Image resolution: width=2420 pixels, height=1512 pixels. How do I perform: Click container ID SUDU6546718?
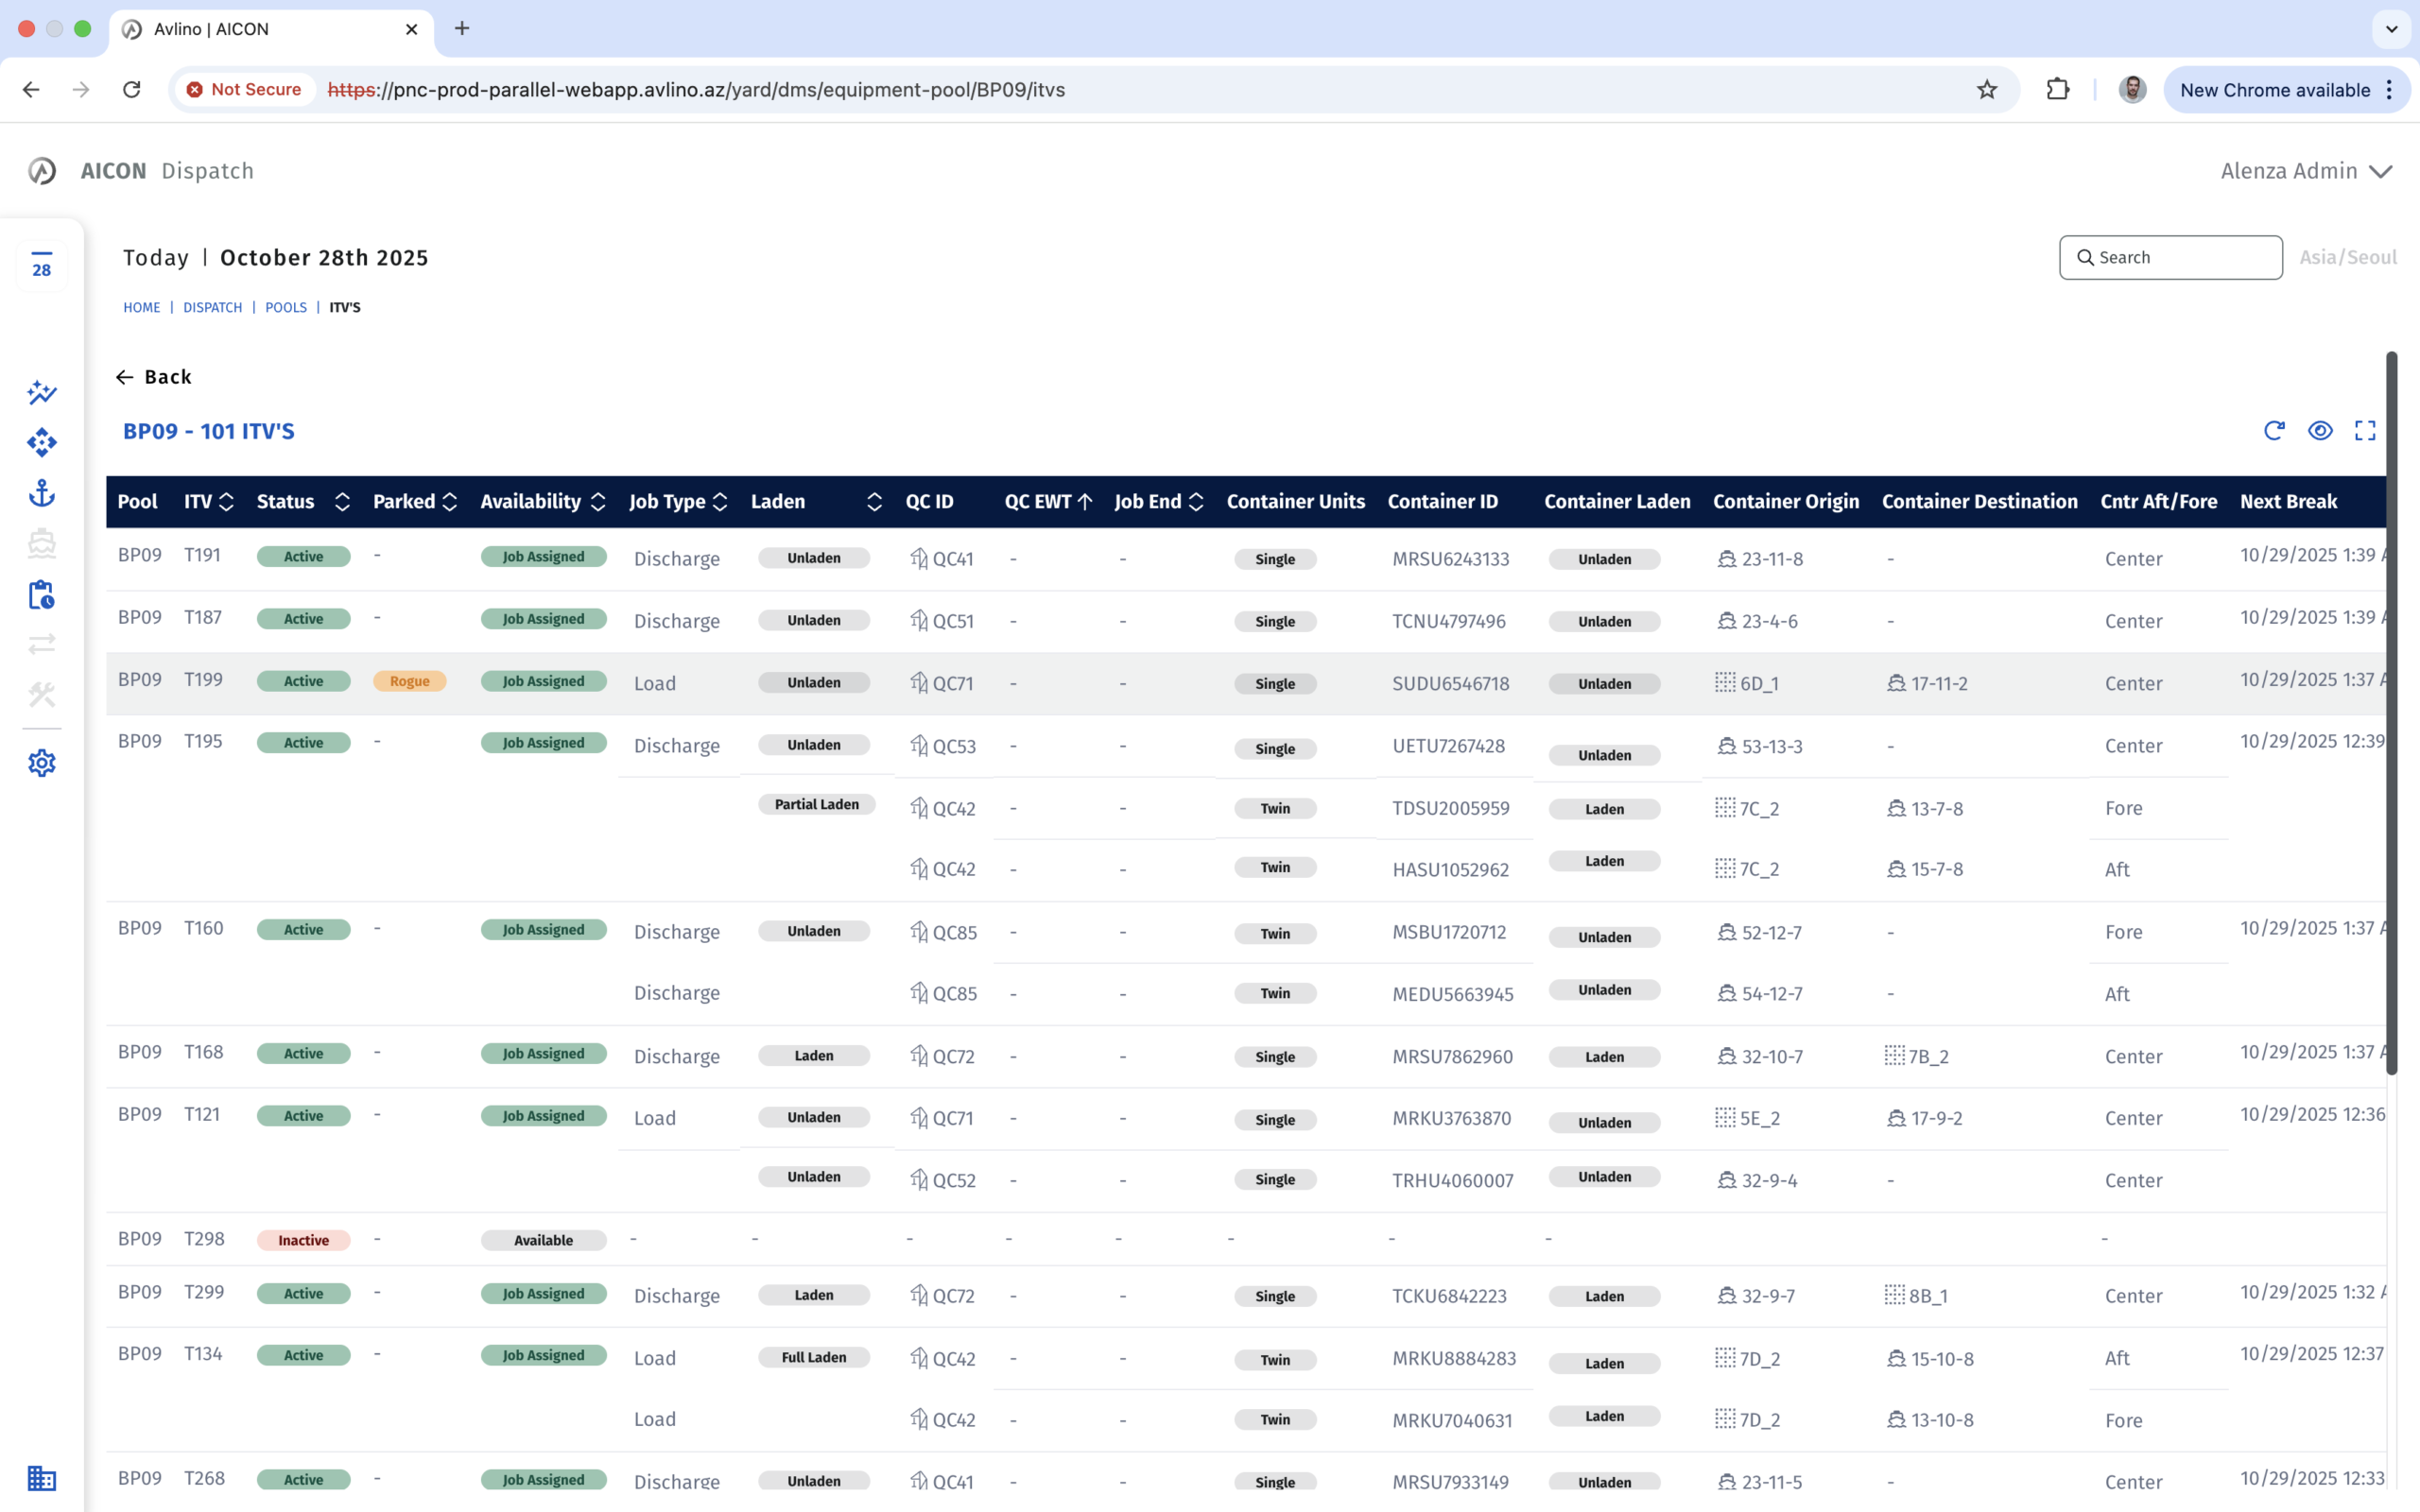[x=1450, y=683]
